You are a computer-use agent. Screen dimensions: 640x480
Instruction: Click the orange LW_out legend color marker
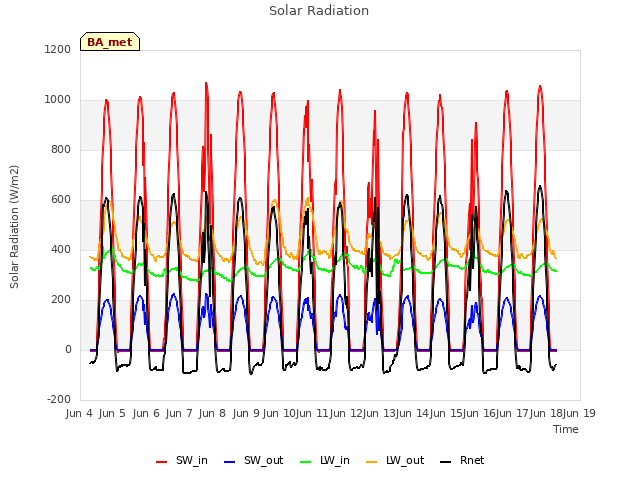(x=371, y=462)
